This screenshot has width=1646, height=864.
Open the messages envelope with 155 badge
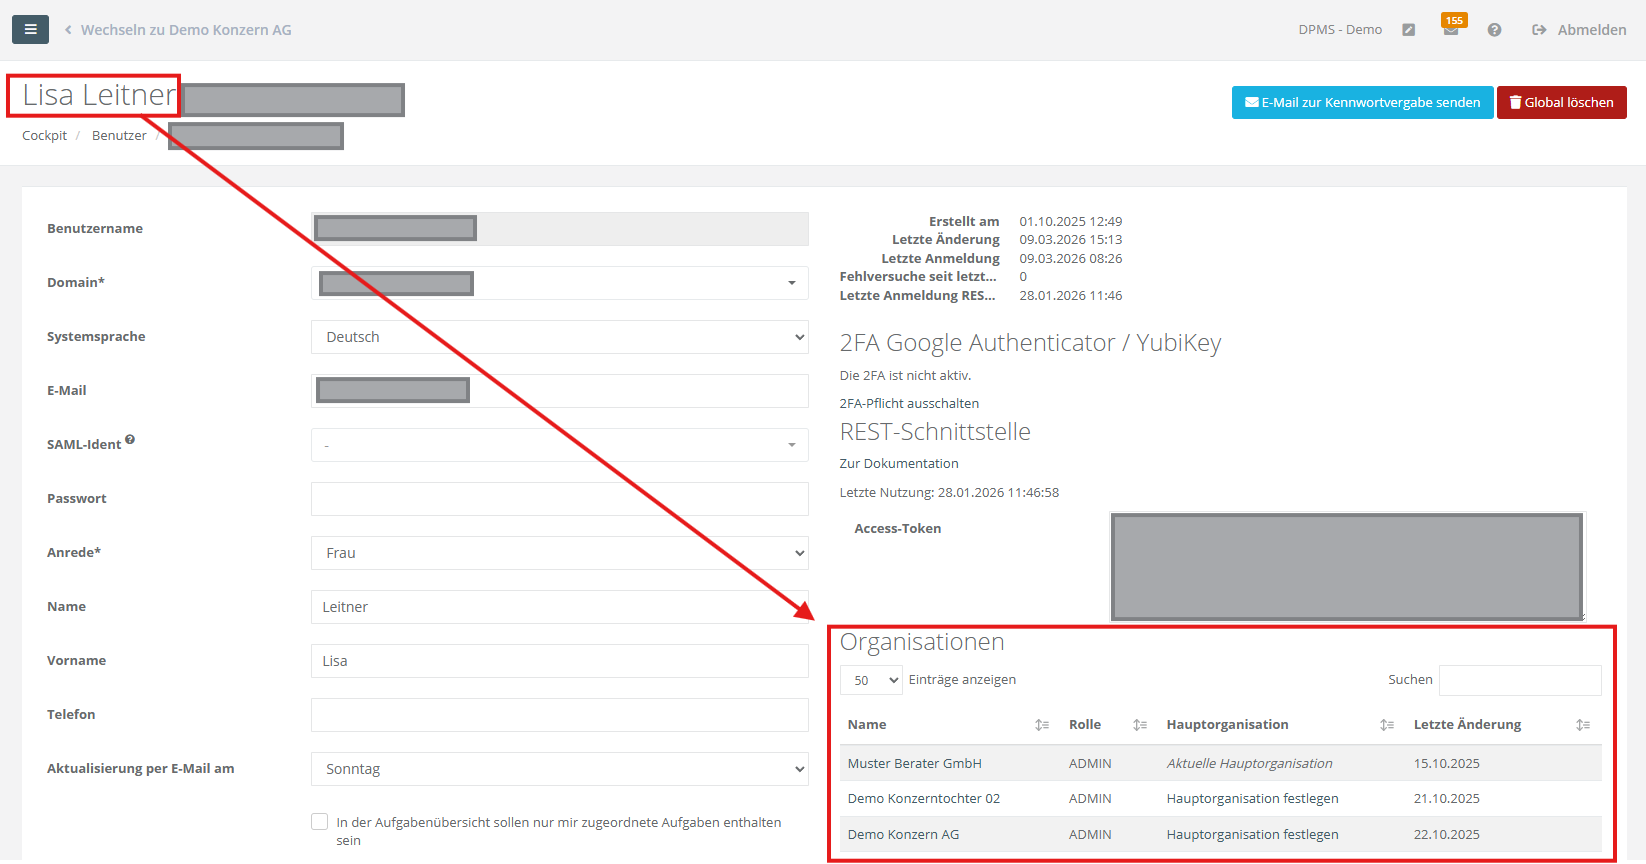click(1450, 31)
